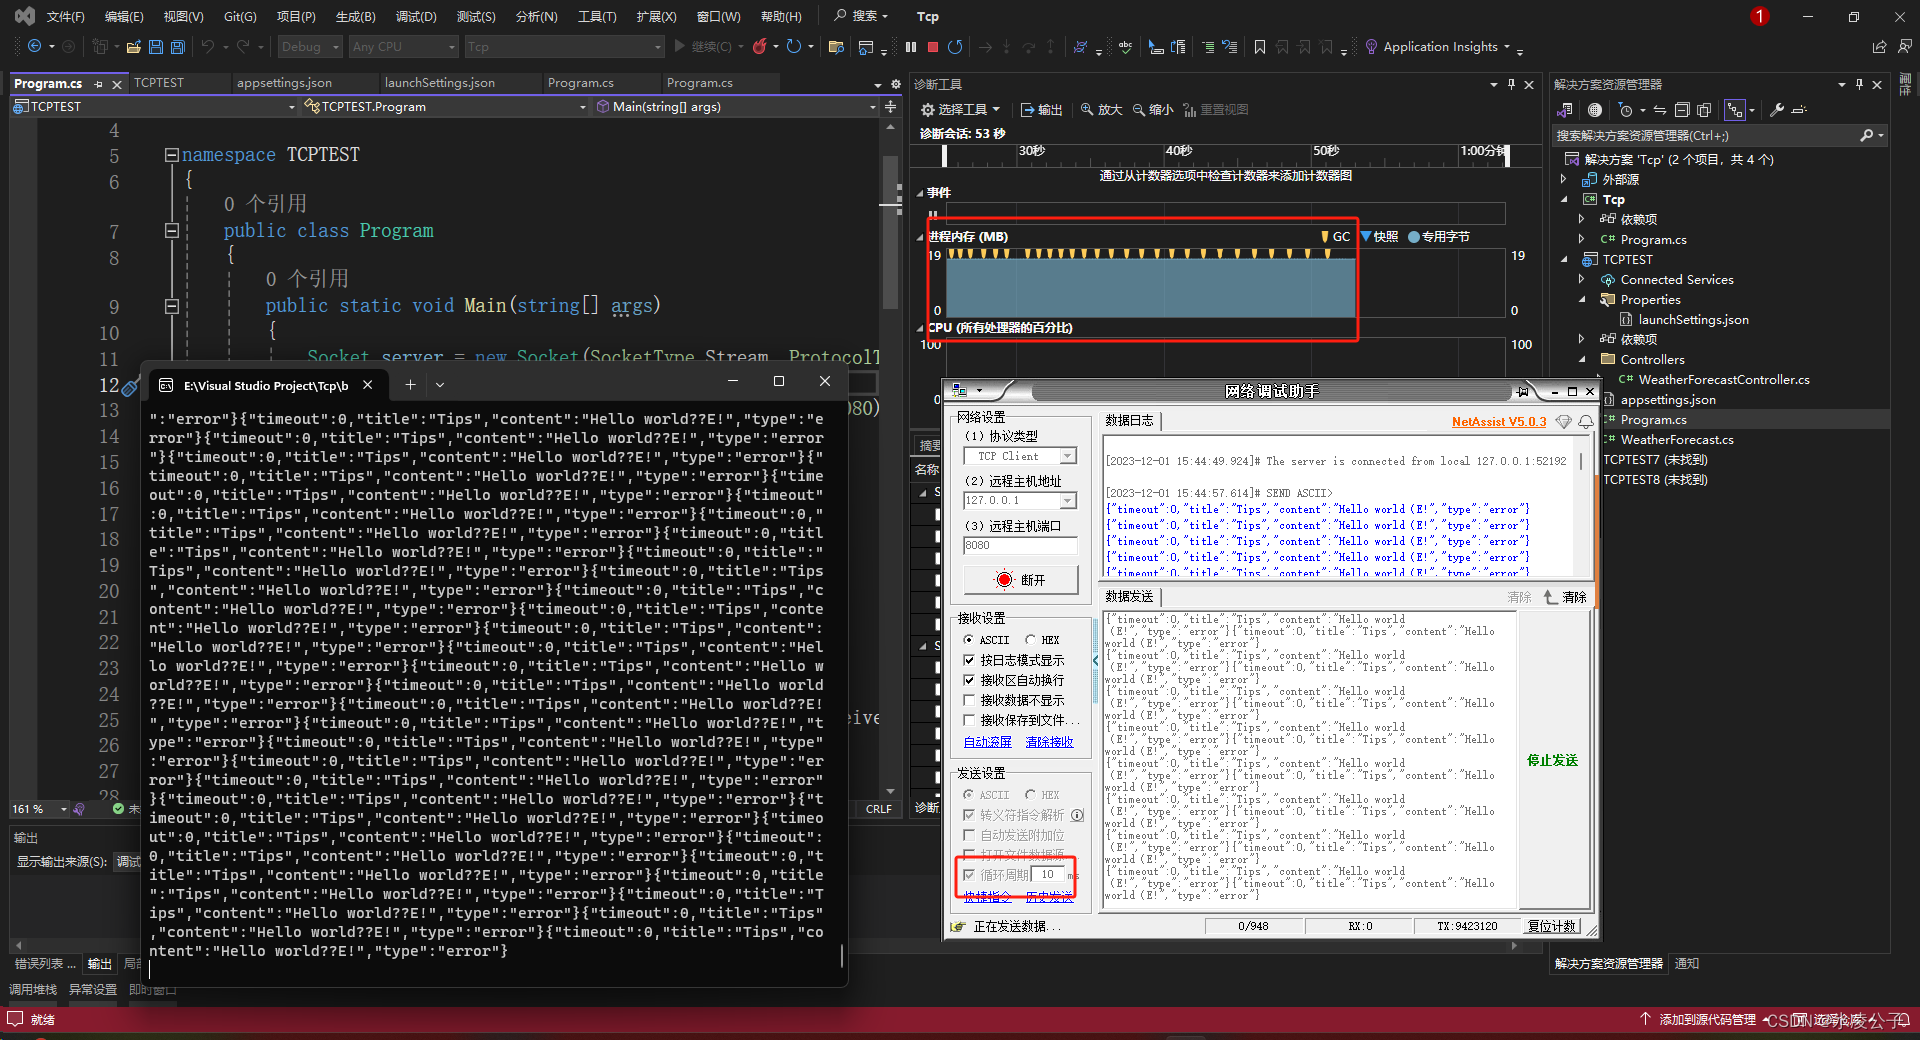Toggle the 循环周期 checkbox
The image size is (1920, 1040).
point(969,875)
